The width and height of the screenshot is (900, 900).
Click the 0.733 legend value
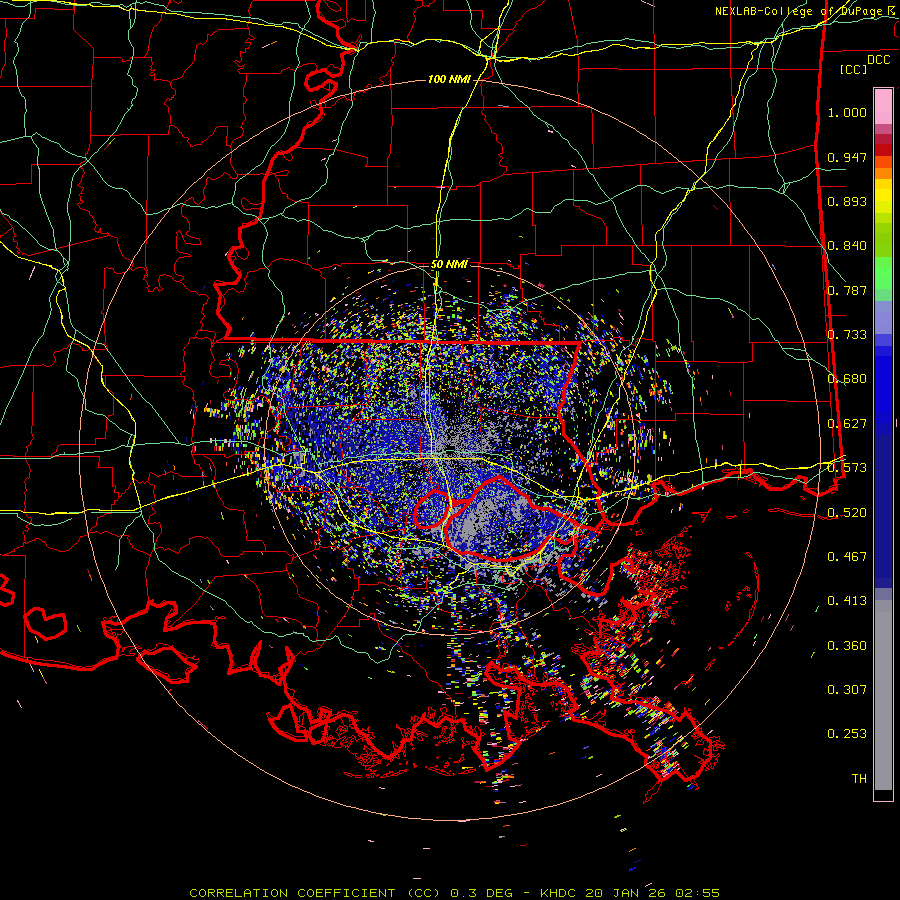tap(847, 335)
